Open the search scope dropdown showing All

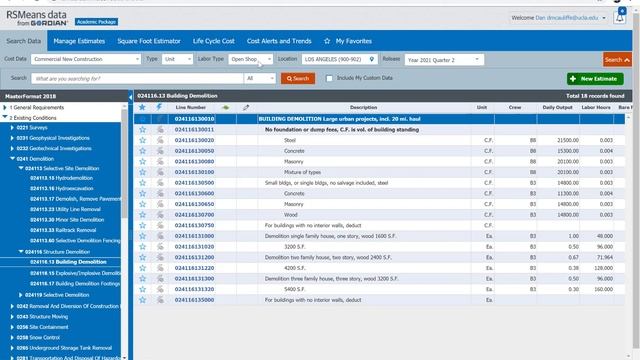260,78
